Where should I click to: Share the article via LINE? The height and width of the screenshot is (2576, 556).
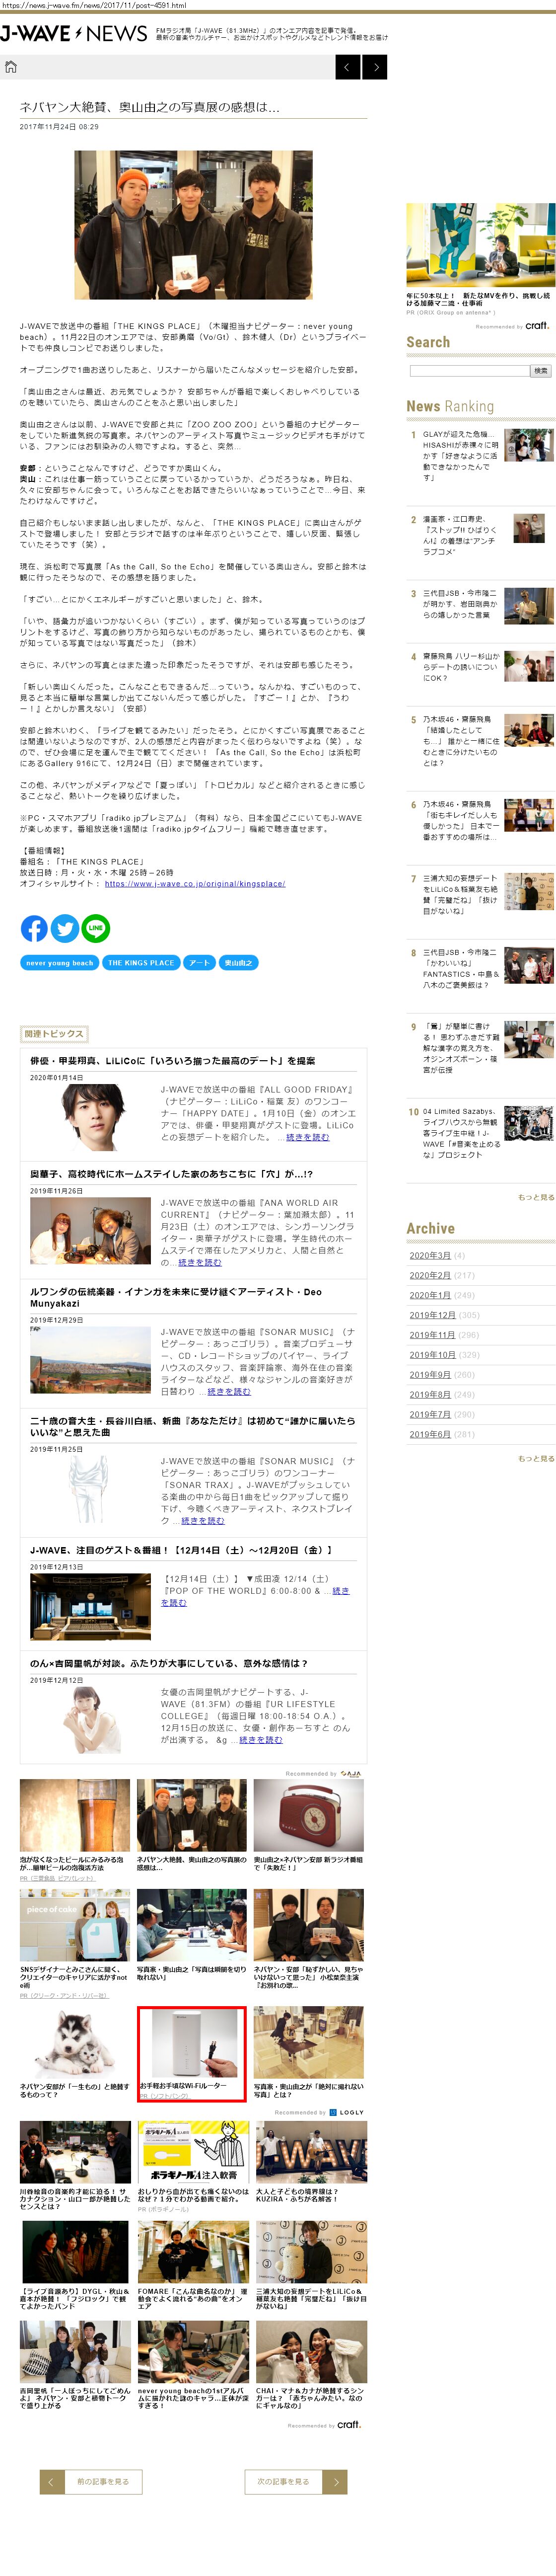click(x=96, y=928)
